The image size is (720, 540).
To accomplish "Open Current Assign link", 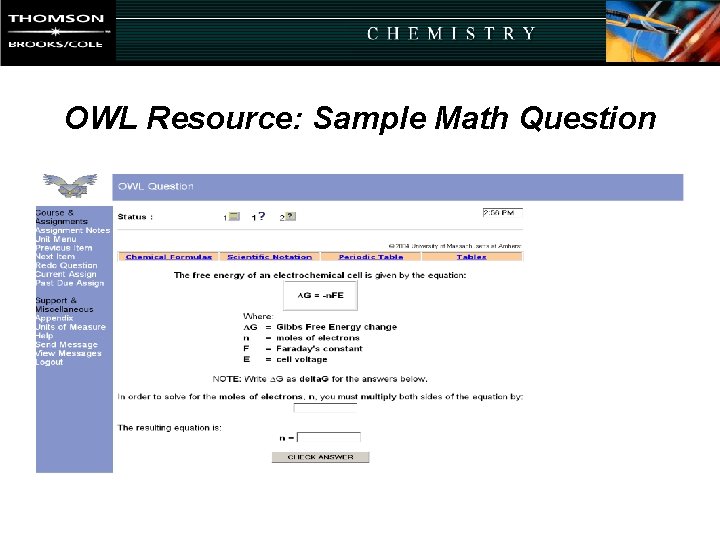I will [66, 274].
